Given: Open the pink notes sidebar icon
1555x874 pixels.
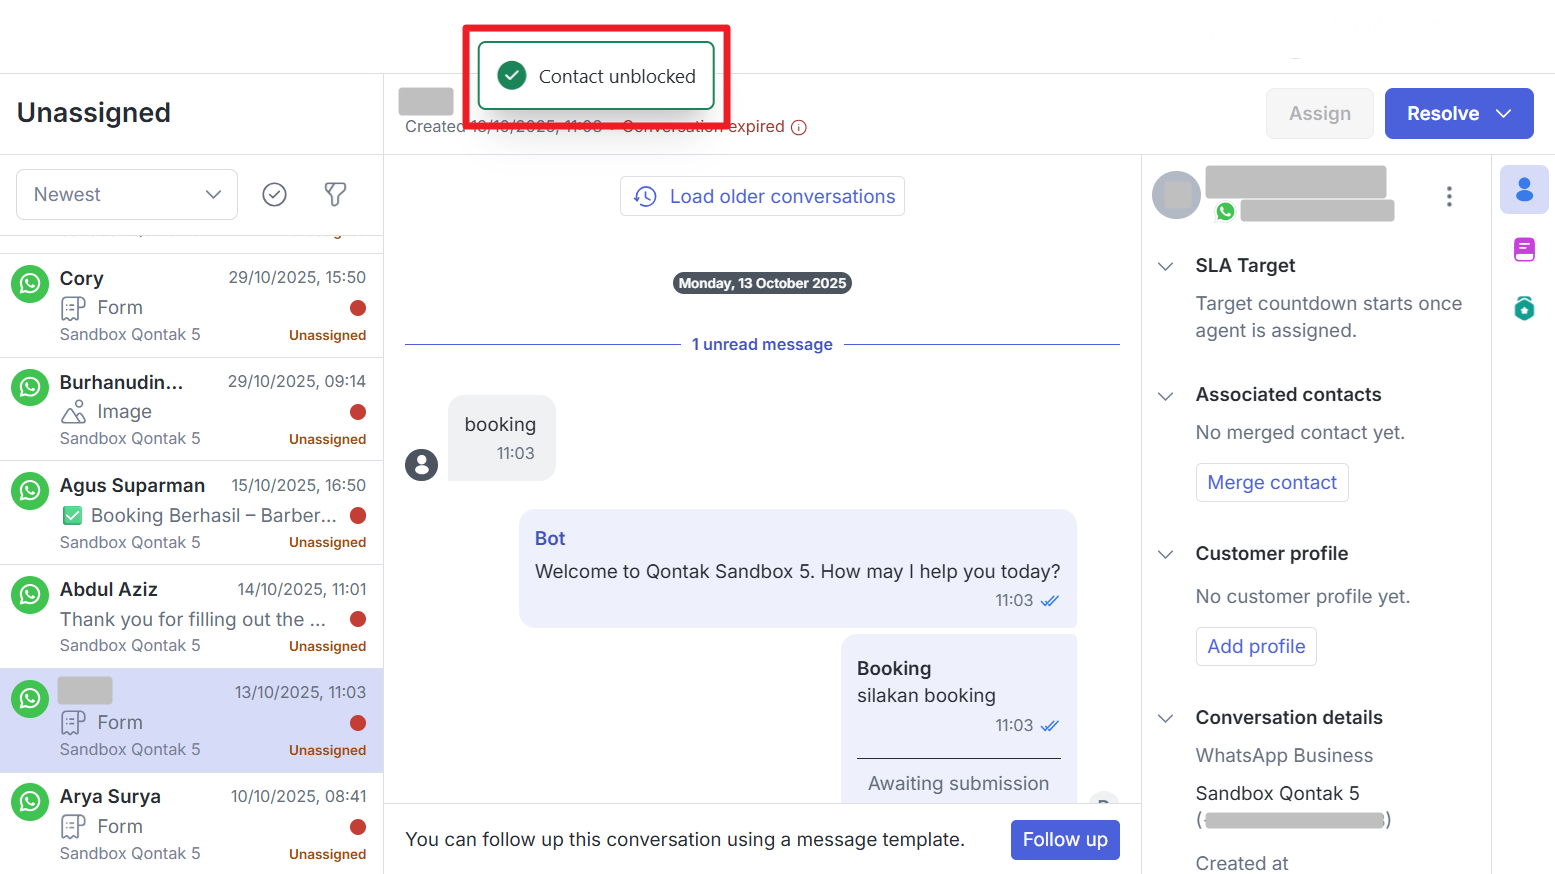Looking at the screenshot, I should pyautogui.click(x=1523, y=249).
